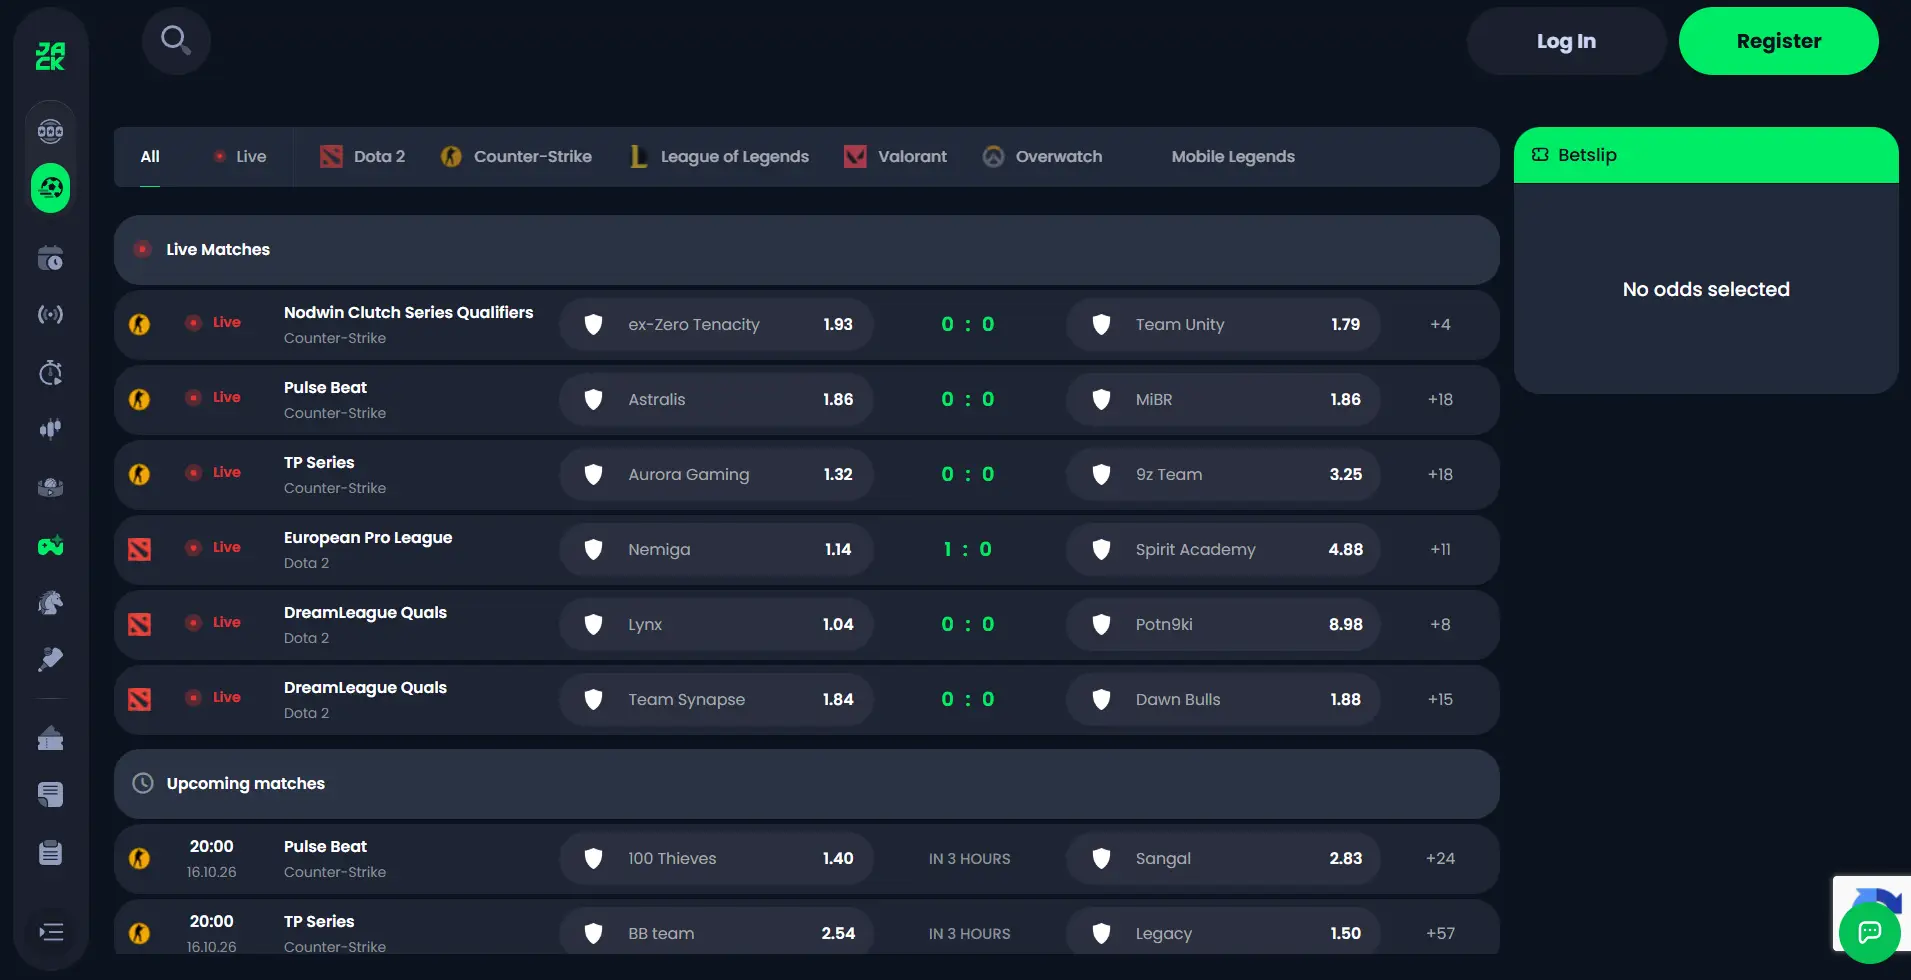Viewport: 1911px width, 980px height.
Task: Open the live chat support bubble
Action: click(x=1869, y=933)
